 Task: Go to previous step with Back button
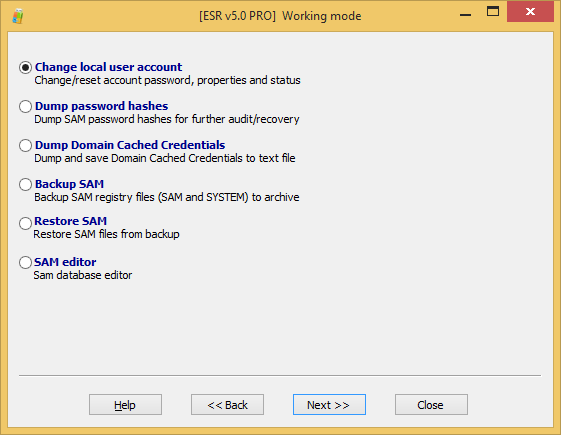coord(227,405)
